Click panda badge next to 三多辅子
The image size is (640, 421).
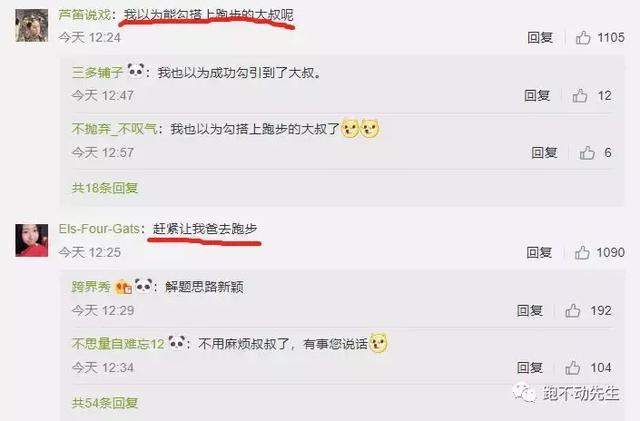click(136, 71)
